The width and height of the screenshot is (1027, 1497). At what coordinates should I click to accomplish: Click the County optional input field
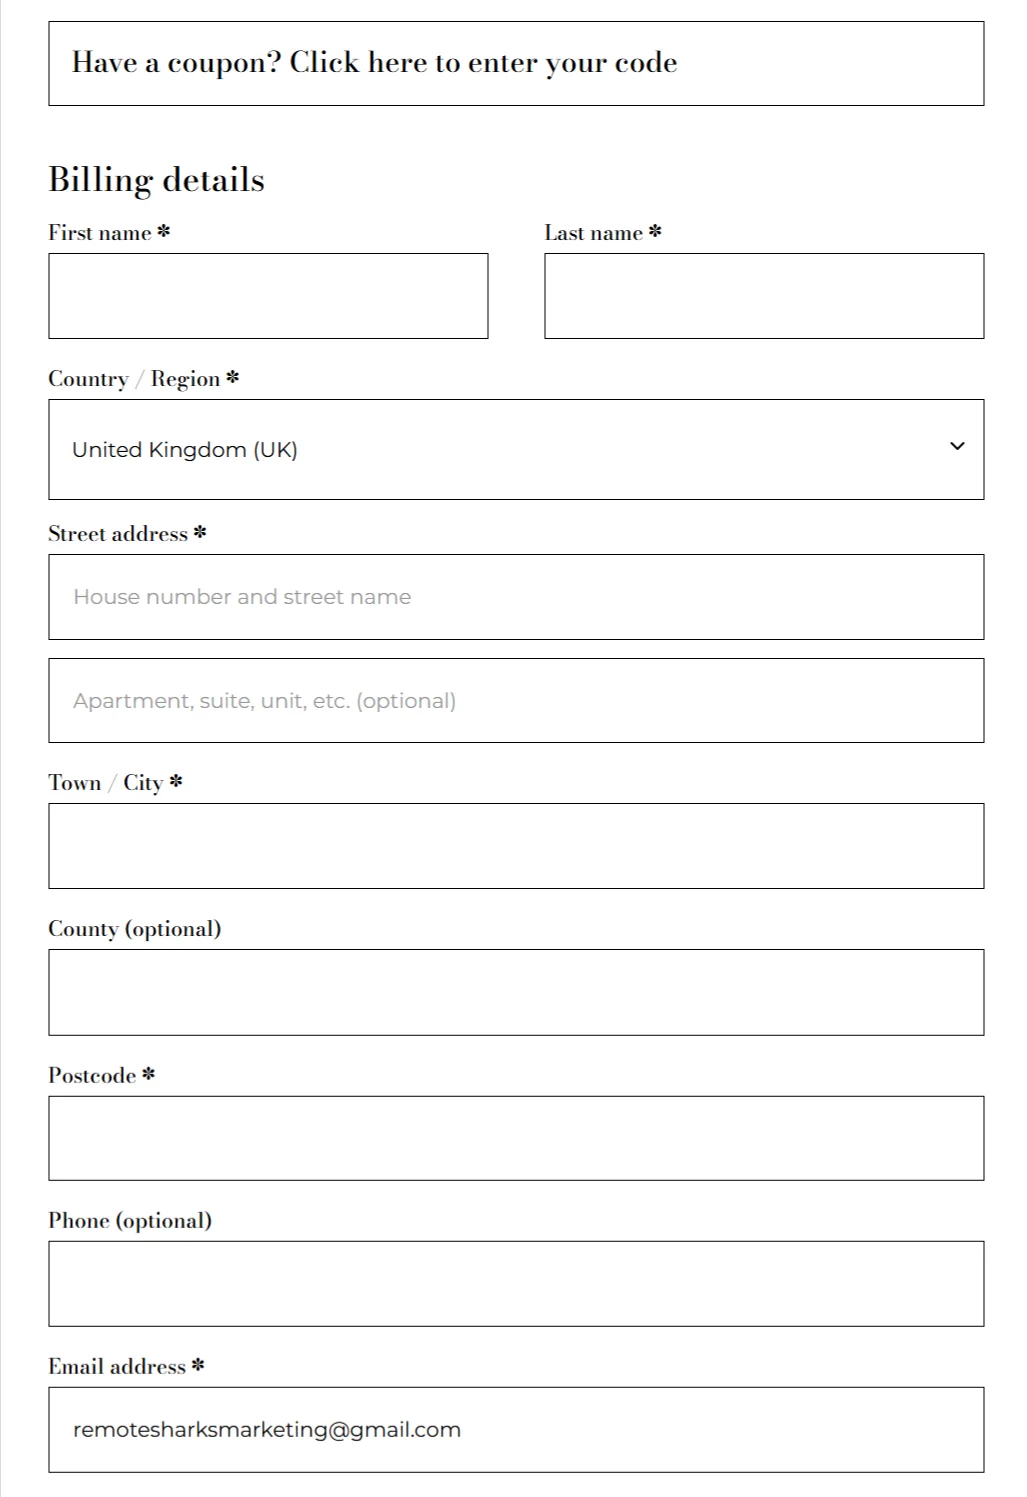point(516,992)
